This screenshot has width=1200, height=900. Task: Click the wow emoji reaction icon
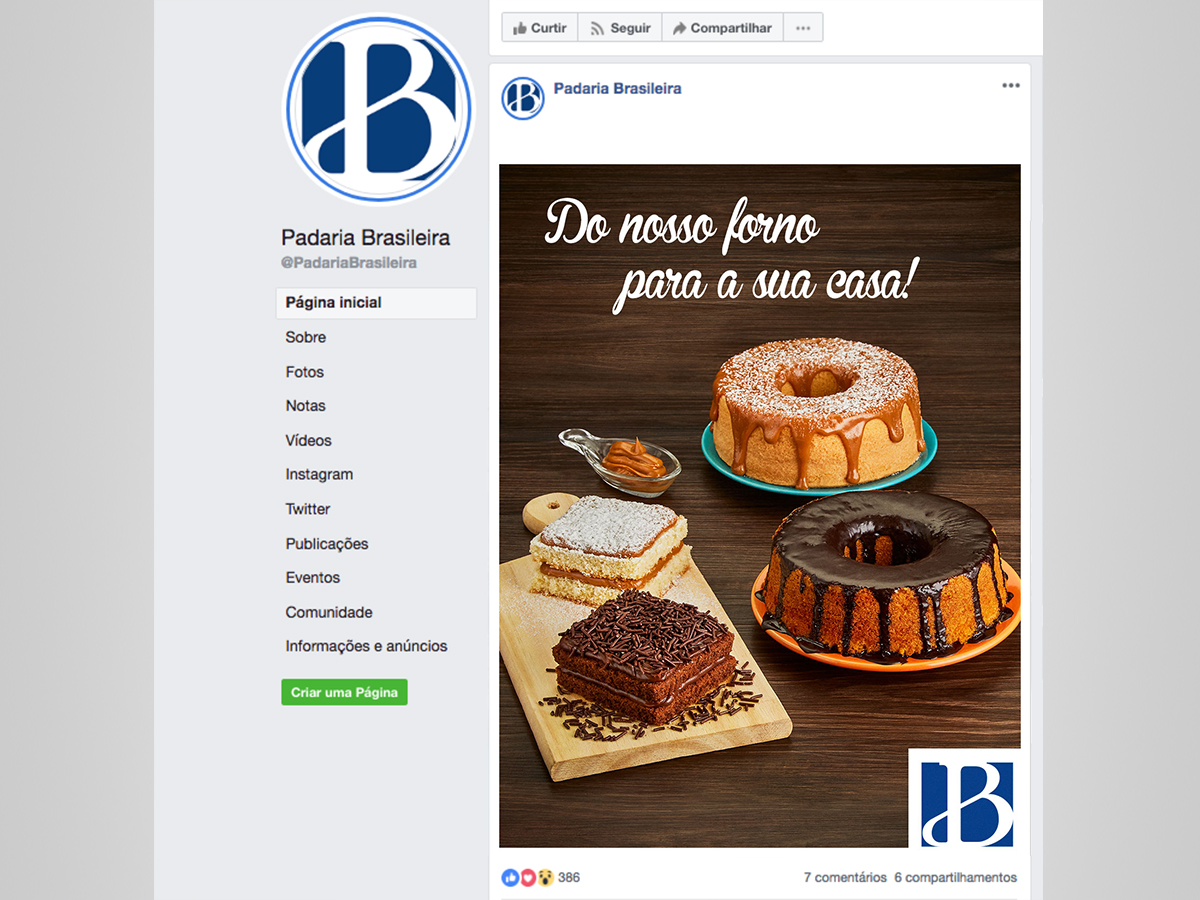tap(545, 878)
